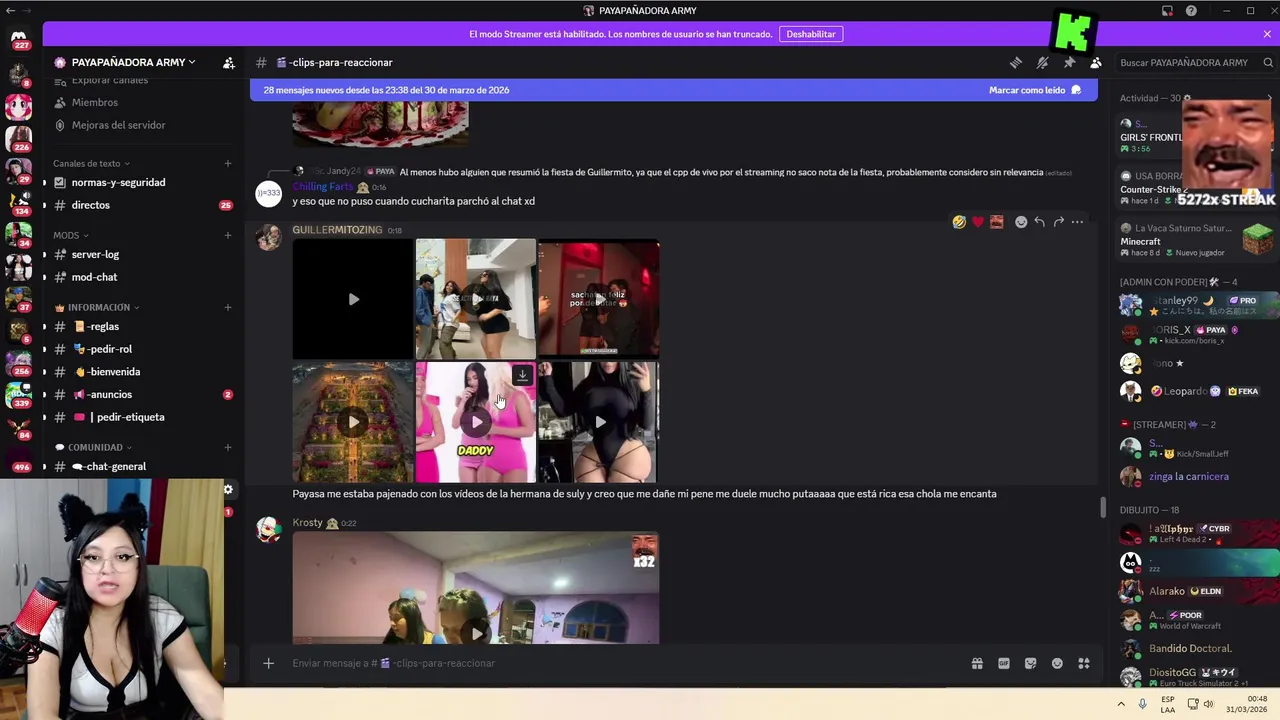Open the emoji picker in message bar

[1057, 663]
